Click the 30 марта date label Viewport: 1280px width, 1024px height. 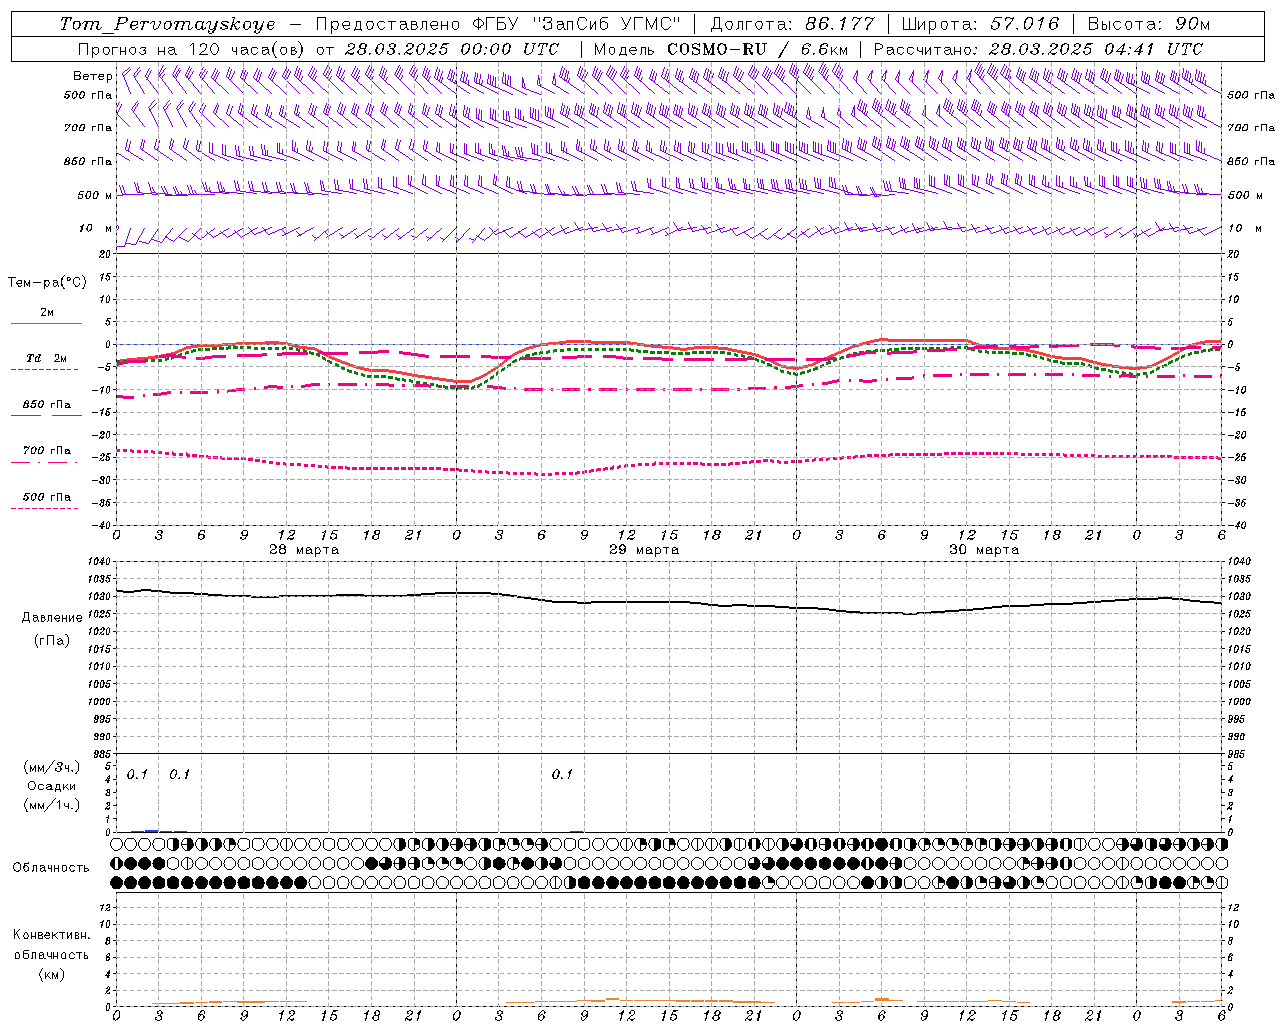click(x=984, y=549)
